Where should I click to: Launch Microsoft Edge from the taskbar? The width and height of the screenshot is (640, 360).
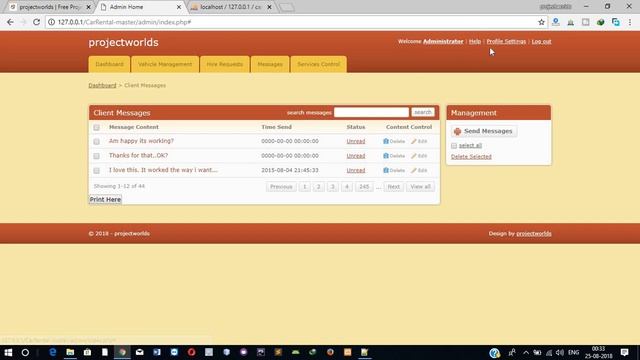click(x=53, y=352)
